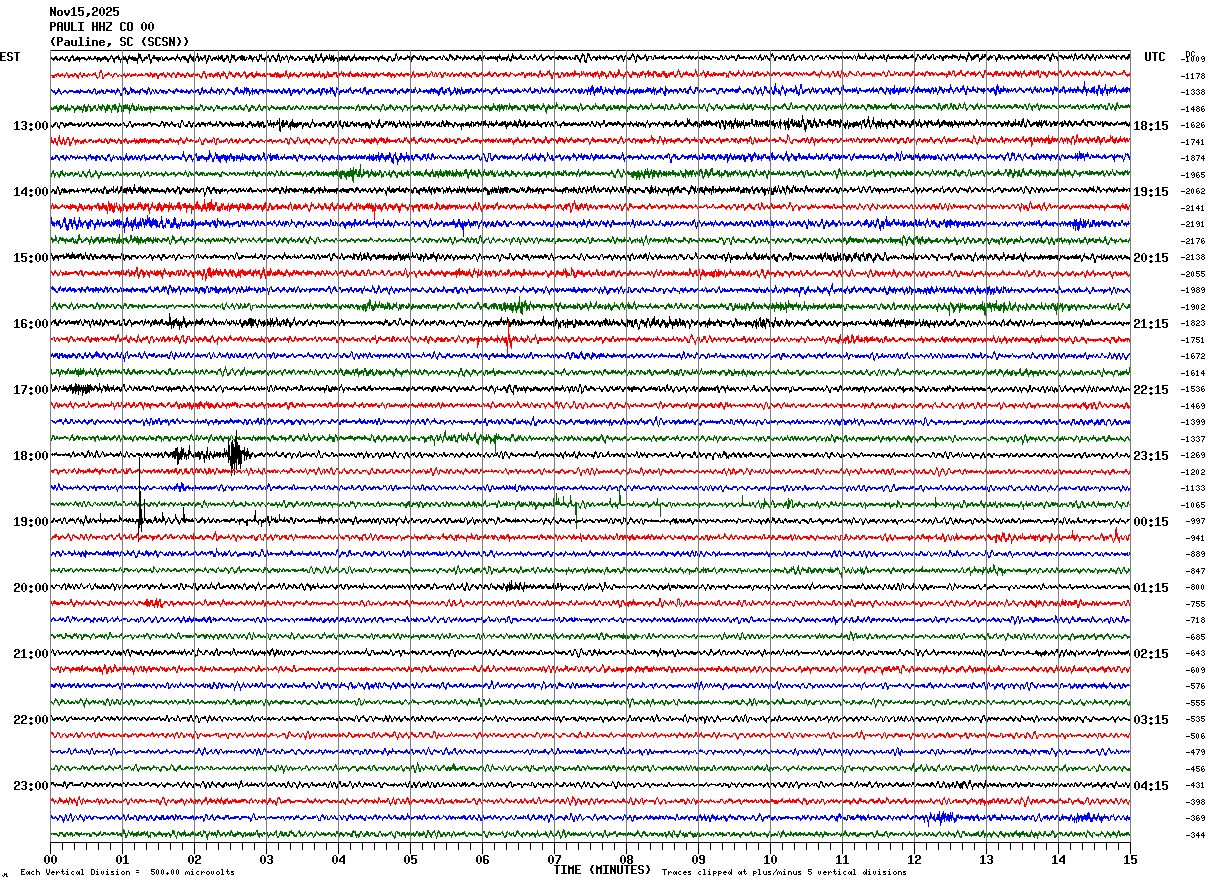Select the 21:00 EST time label
This screenshot has height=886, width=1210.
(31, 653)
